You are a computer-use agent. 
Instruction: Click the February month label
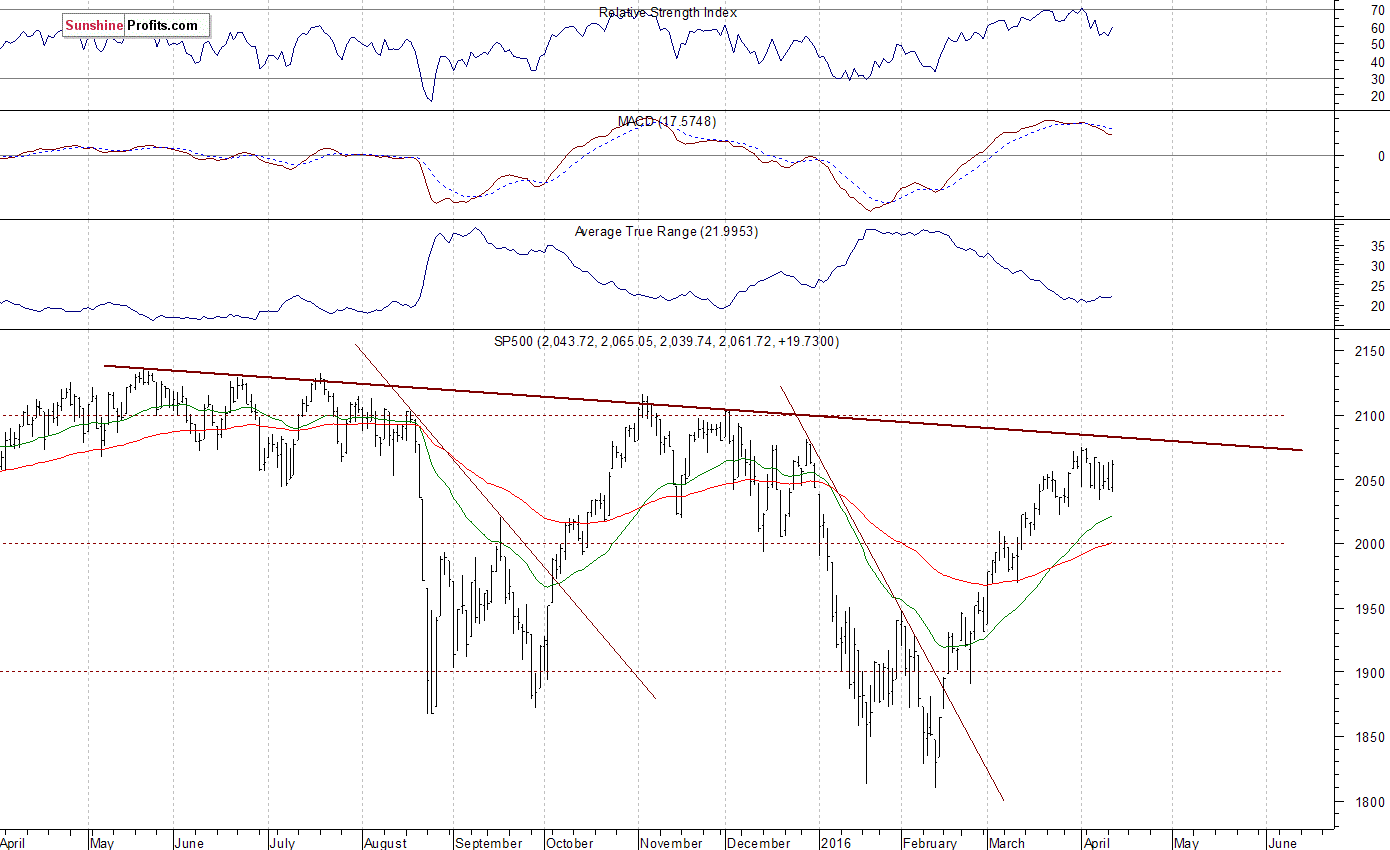(x=931, y=842)
